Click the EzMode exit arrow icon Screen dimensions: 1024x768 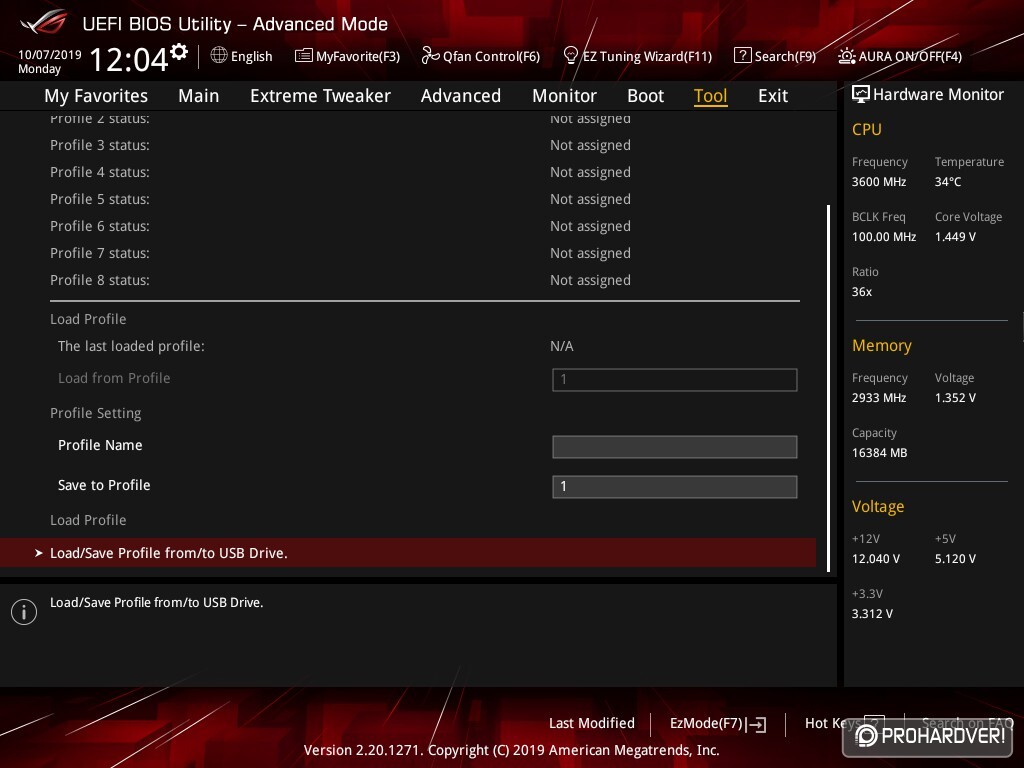(756, 724)
